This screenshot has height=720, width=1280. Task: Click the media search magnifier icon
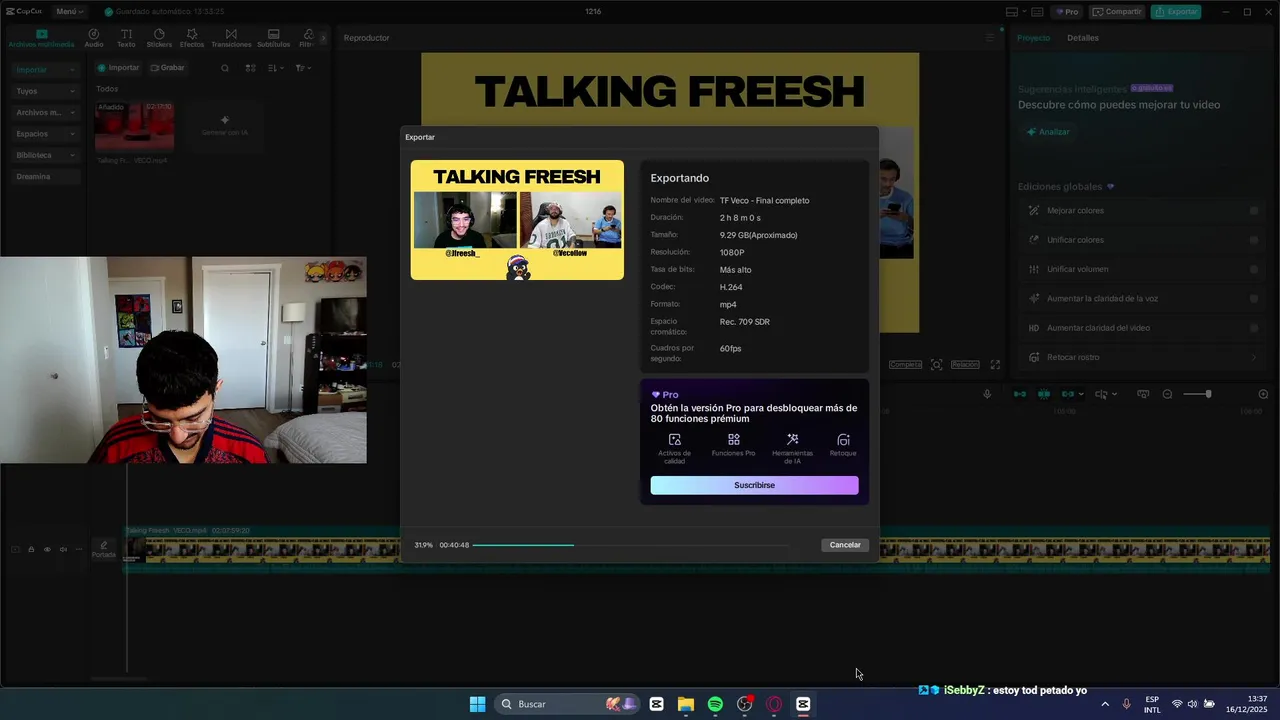pyautogui.click(x=225, y=68)
